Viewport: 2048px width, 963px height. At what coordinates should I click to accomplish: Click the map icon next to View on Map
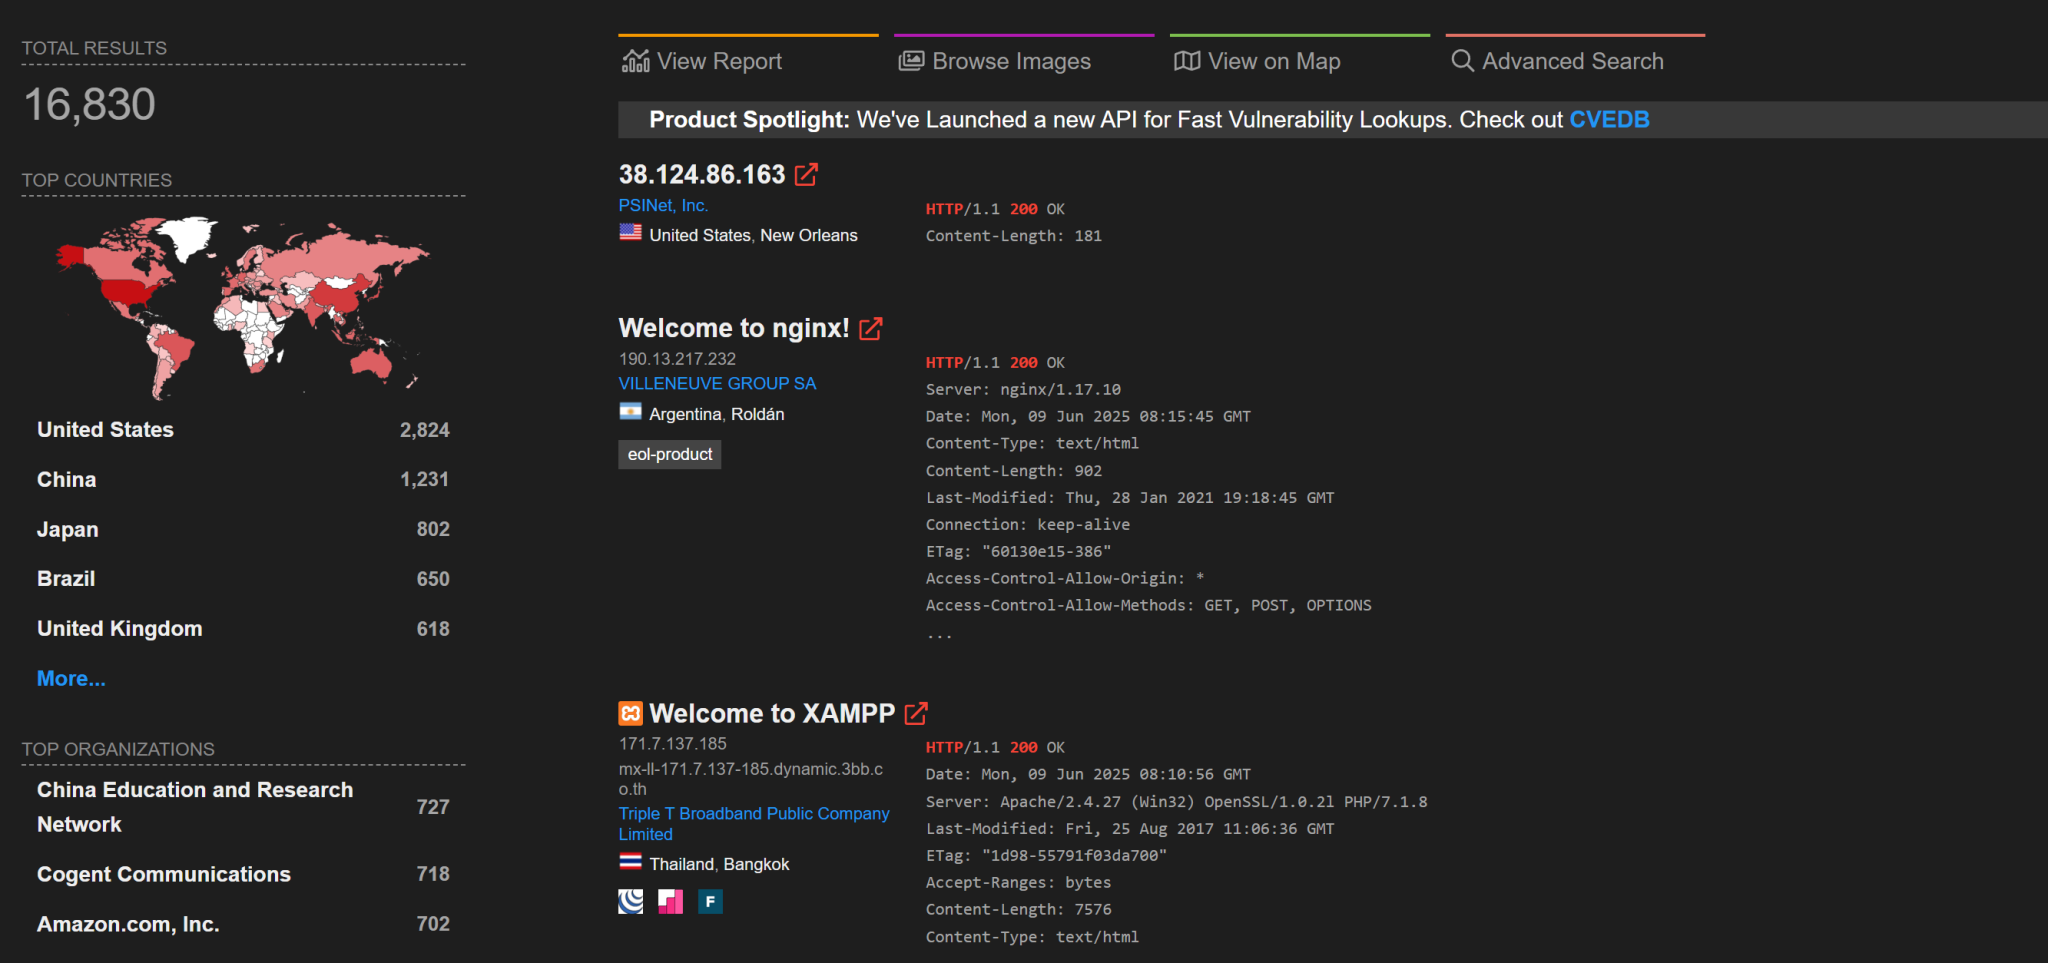coord(1186,61)
